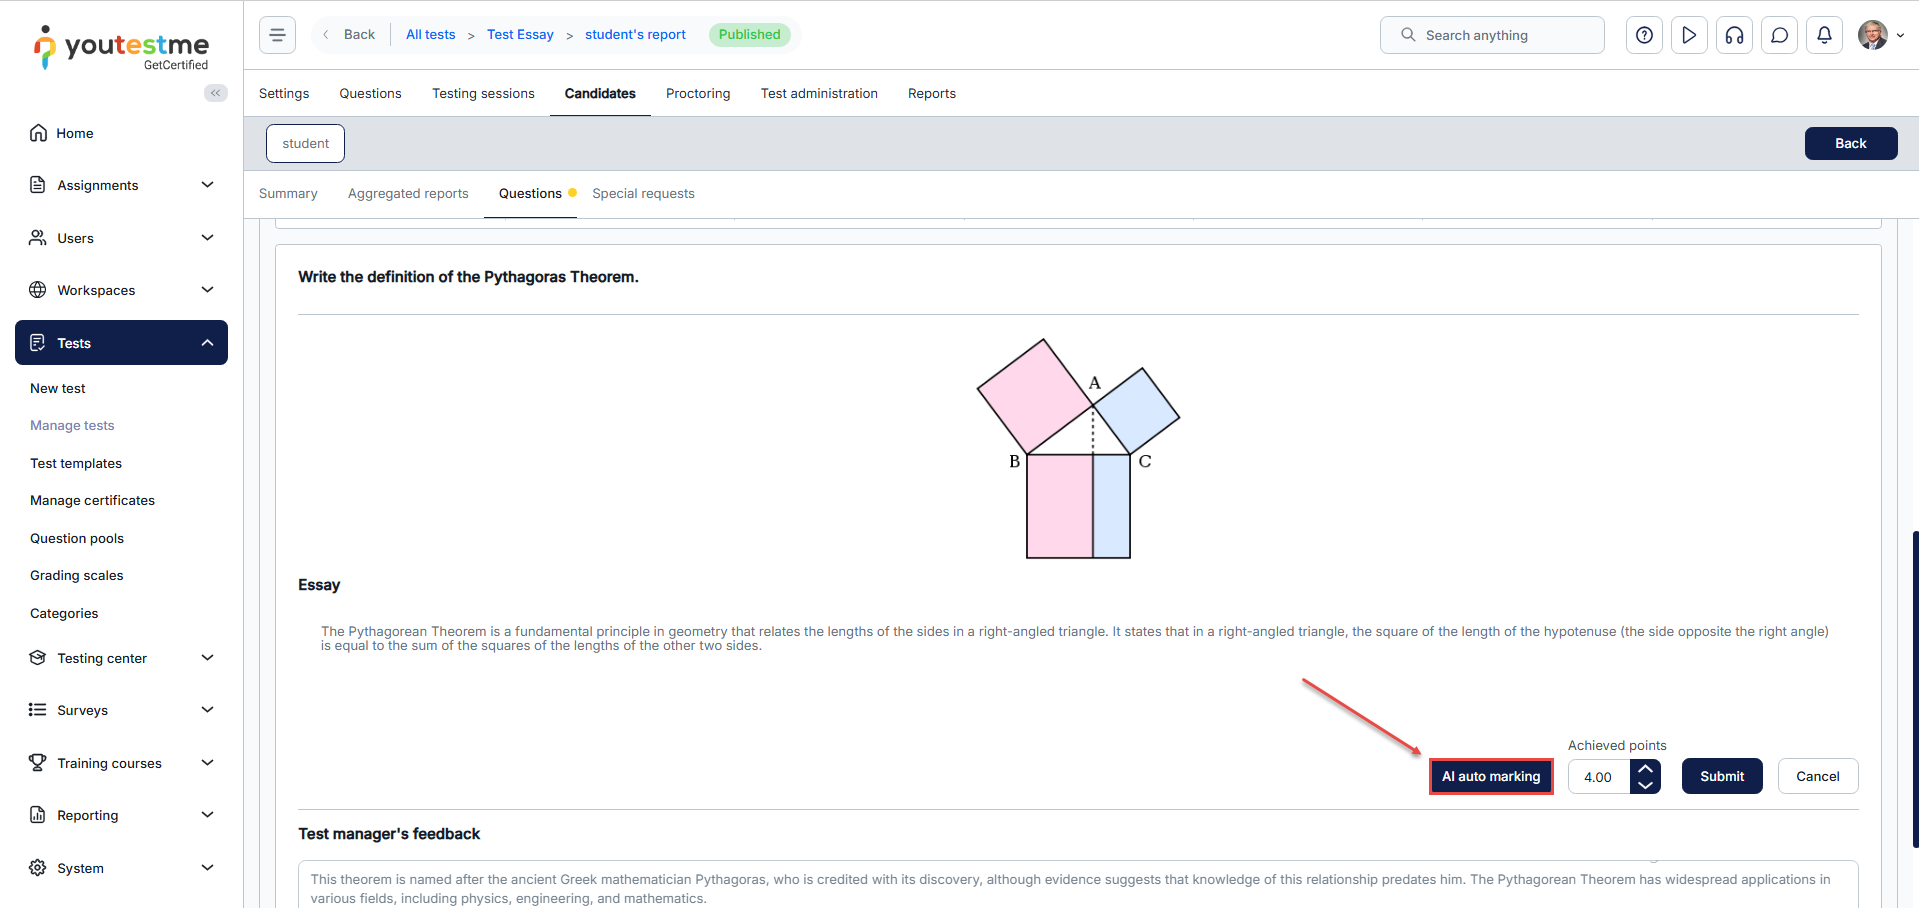Open the Testing sessions tab
Viewport: 1919px width, 908px height.
(x=483, y=93)
